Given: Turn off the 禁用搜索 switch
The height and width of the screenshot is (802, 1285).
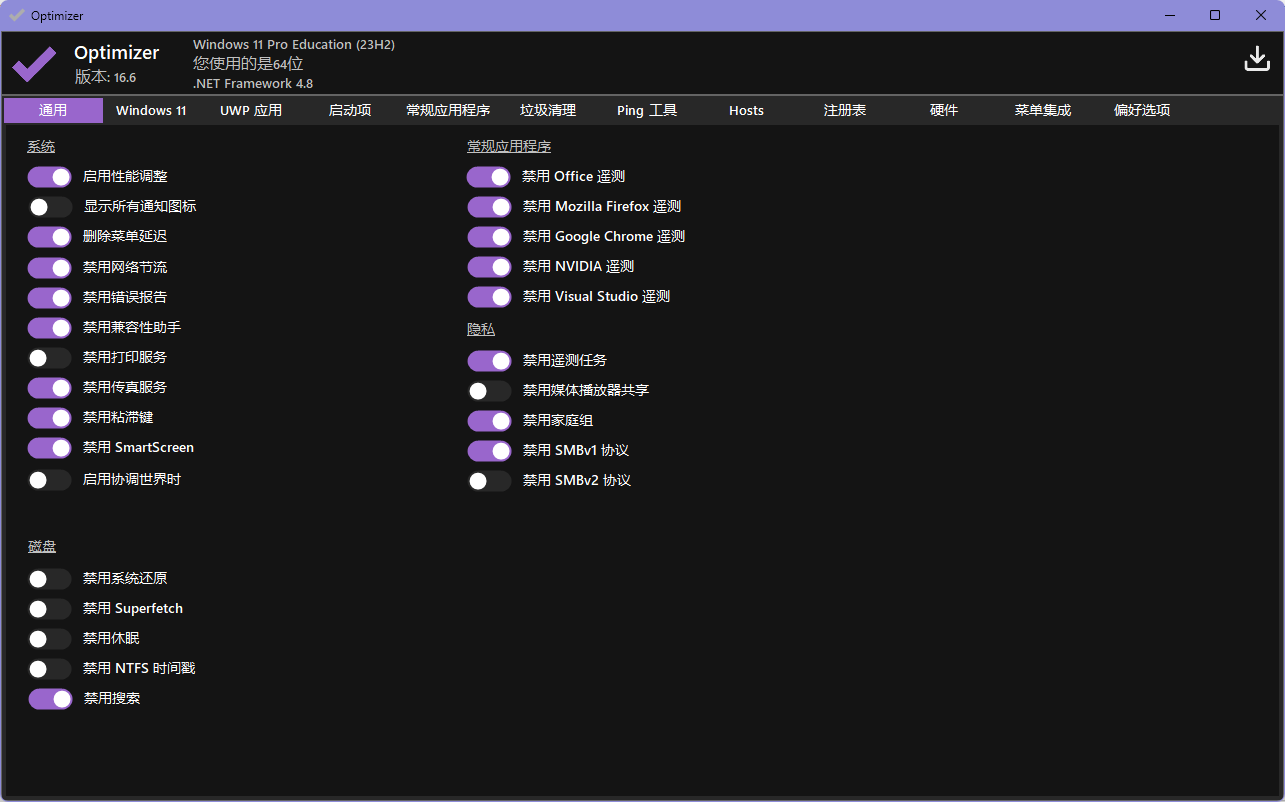Looking at the screenshot, I should pyautogui.click(x=49, y=699).
